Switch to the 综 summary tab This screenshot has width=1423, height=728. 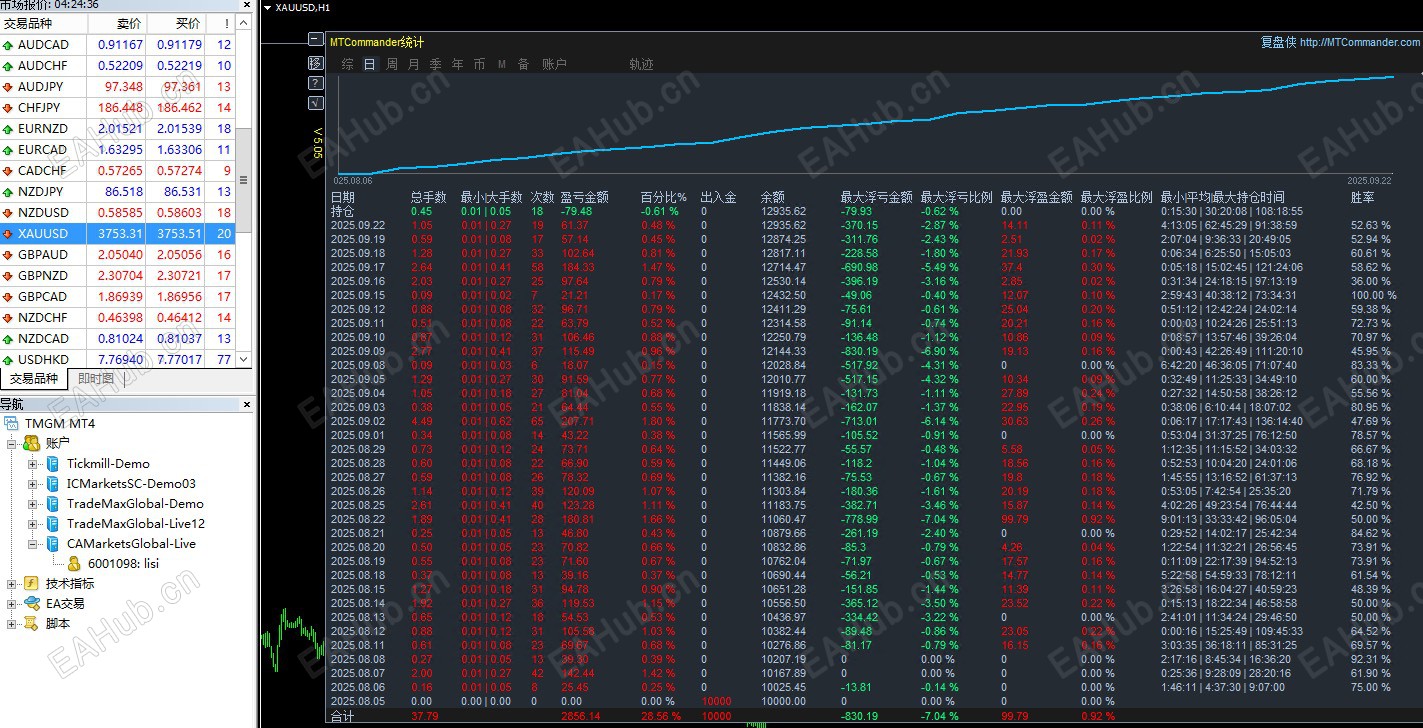(x=347, y=64)
